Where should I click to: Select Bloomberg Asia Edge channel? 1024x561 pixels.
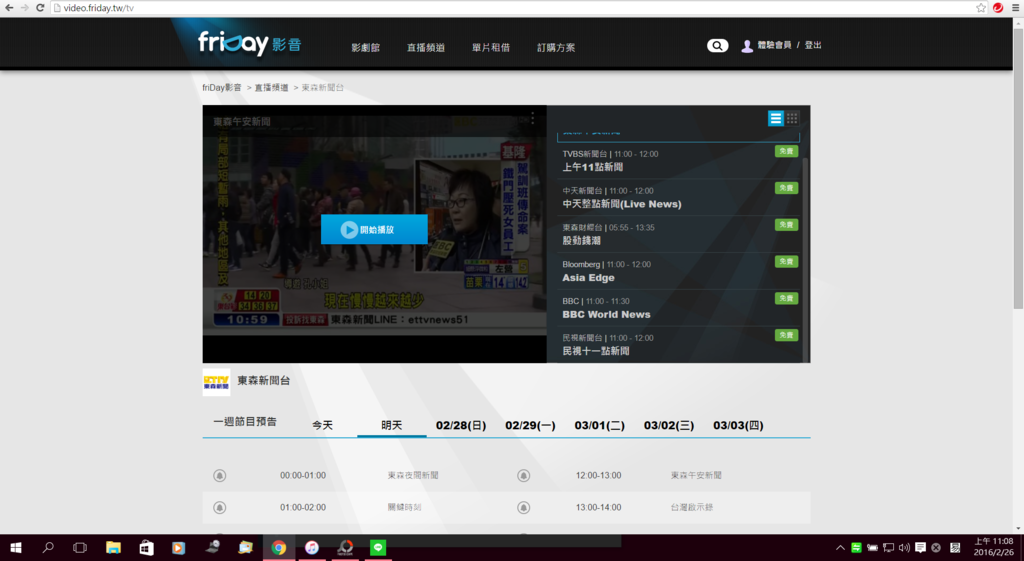click(x=679, y=271)
